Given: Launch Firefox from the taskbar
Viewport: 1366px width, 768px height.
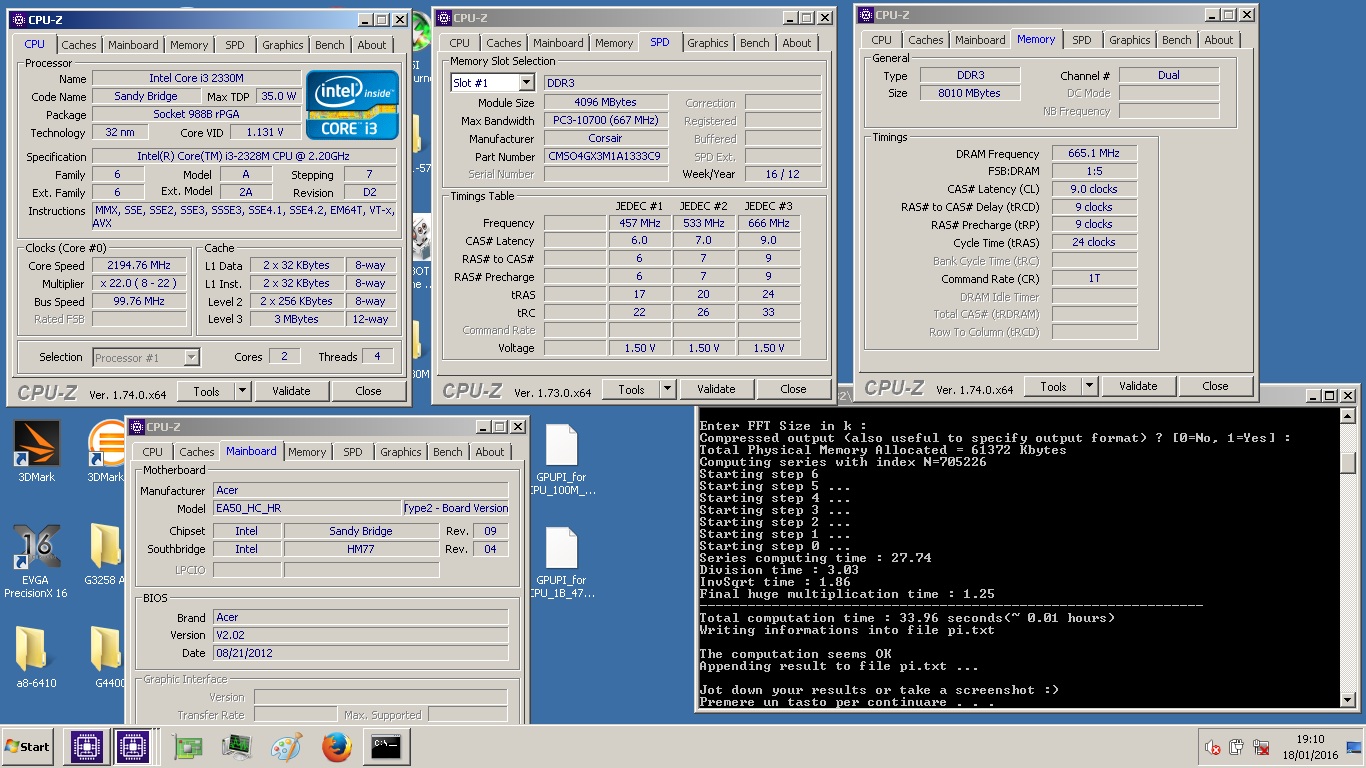Looking at the screenshot, I should tap(337, 746).
